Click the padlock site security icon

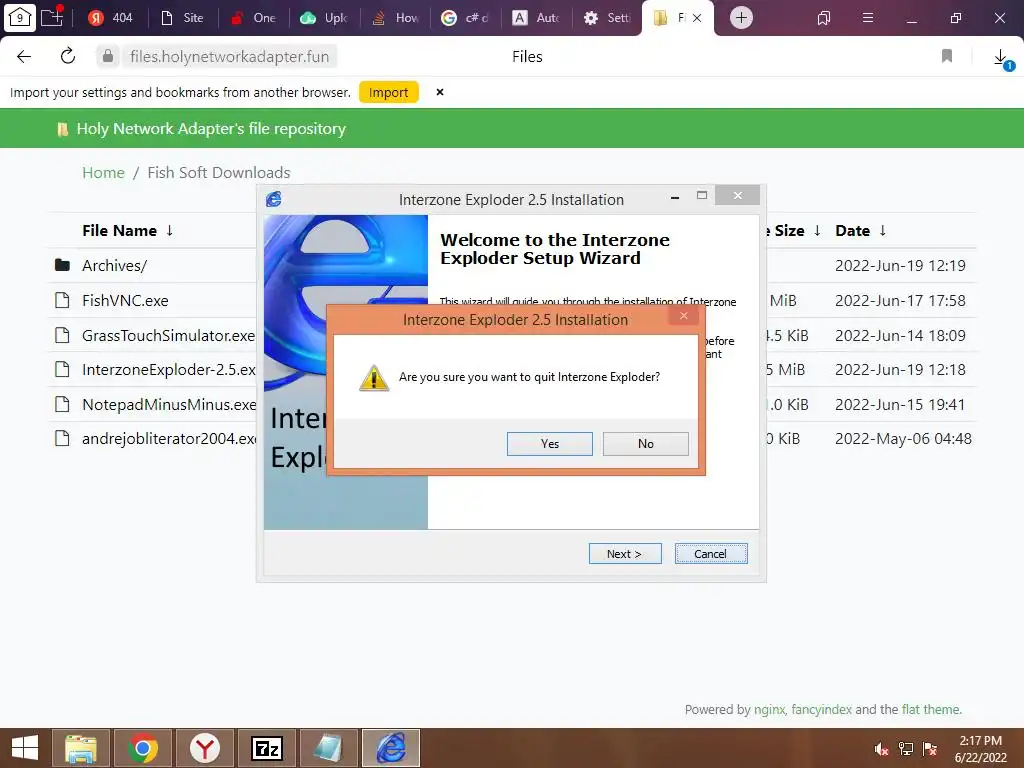tap(108, 56)
